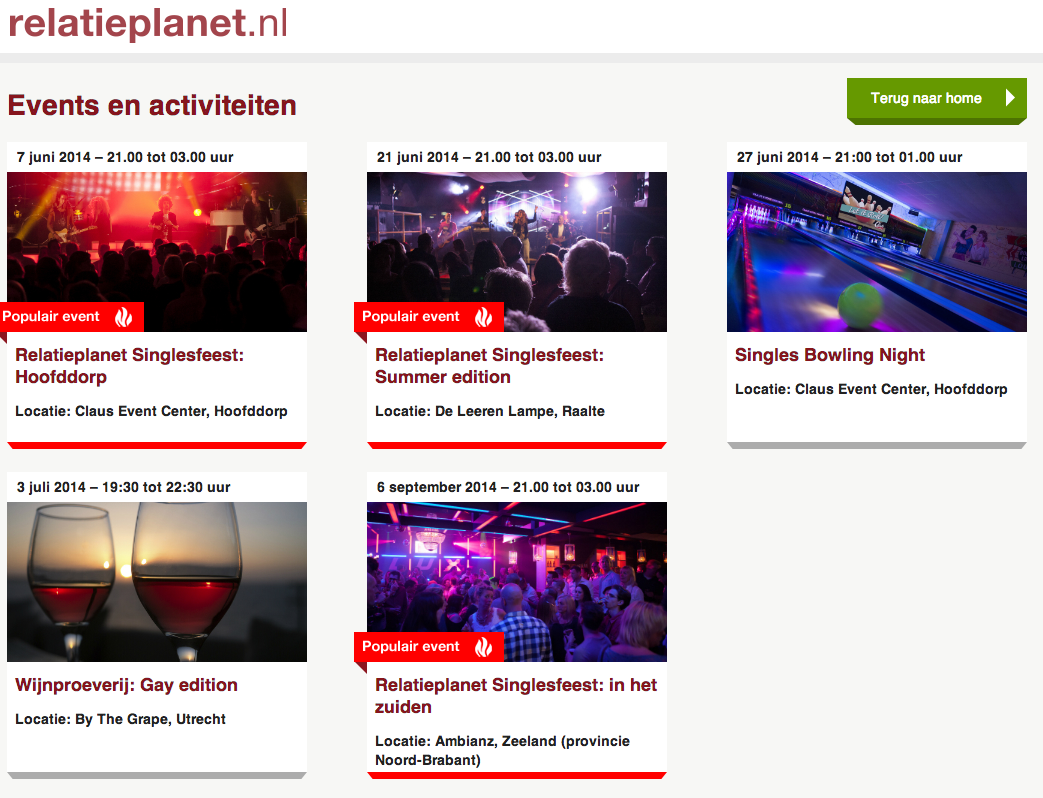Select the bowling alley photo
This screenshot has width=1043, height=798.
pos(877,252)
